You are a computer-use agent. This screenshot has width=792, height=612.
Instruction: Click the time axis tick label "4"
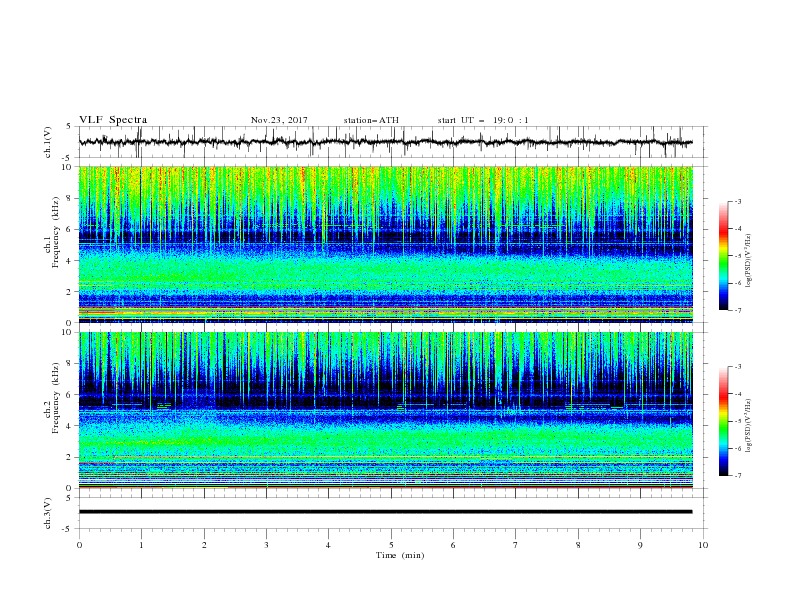point(328,545)
